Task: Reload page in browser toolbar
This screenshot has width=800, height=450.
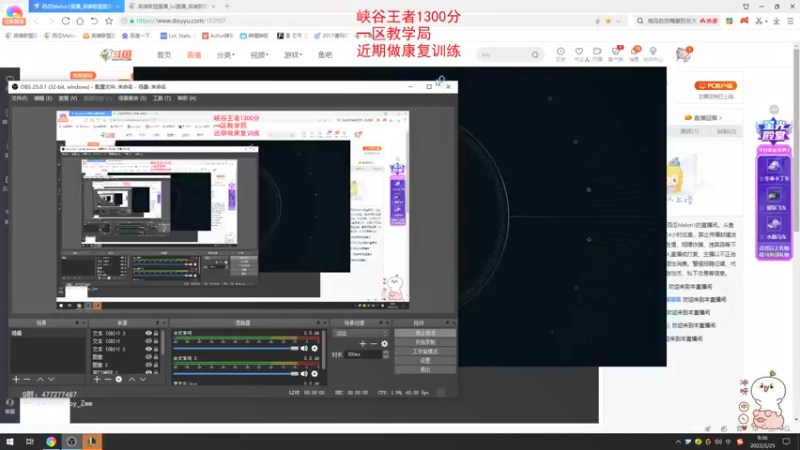Action: [66, 21]
